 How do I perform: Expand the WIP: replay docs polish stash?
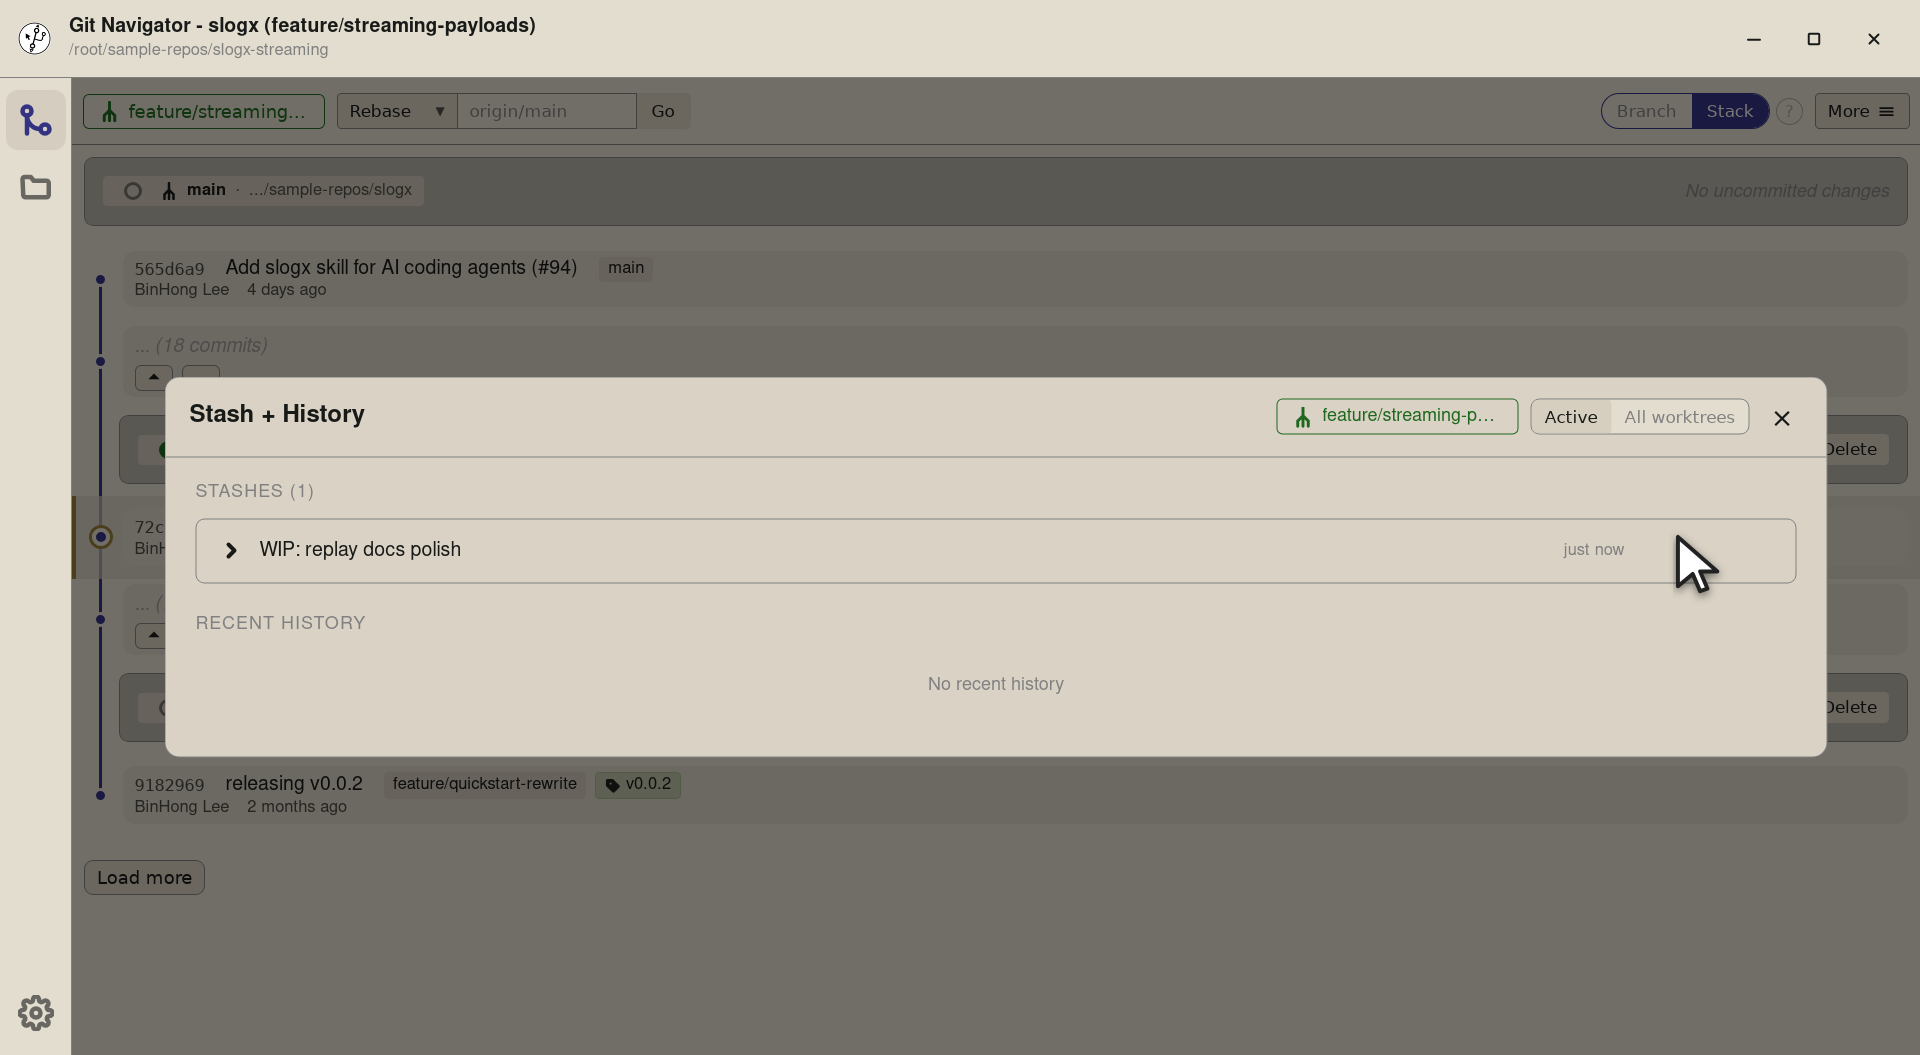click(x=231, y=550)
